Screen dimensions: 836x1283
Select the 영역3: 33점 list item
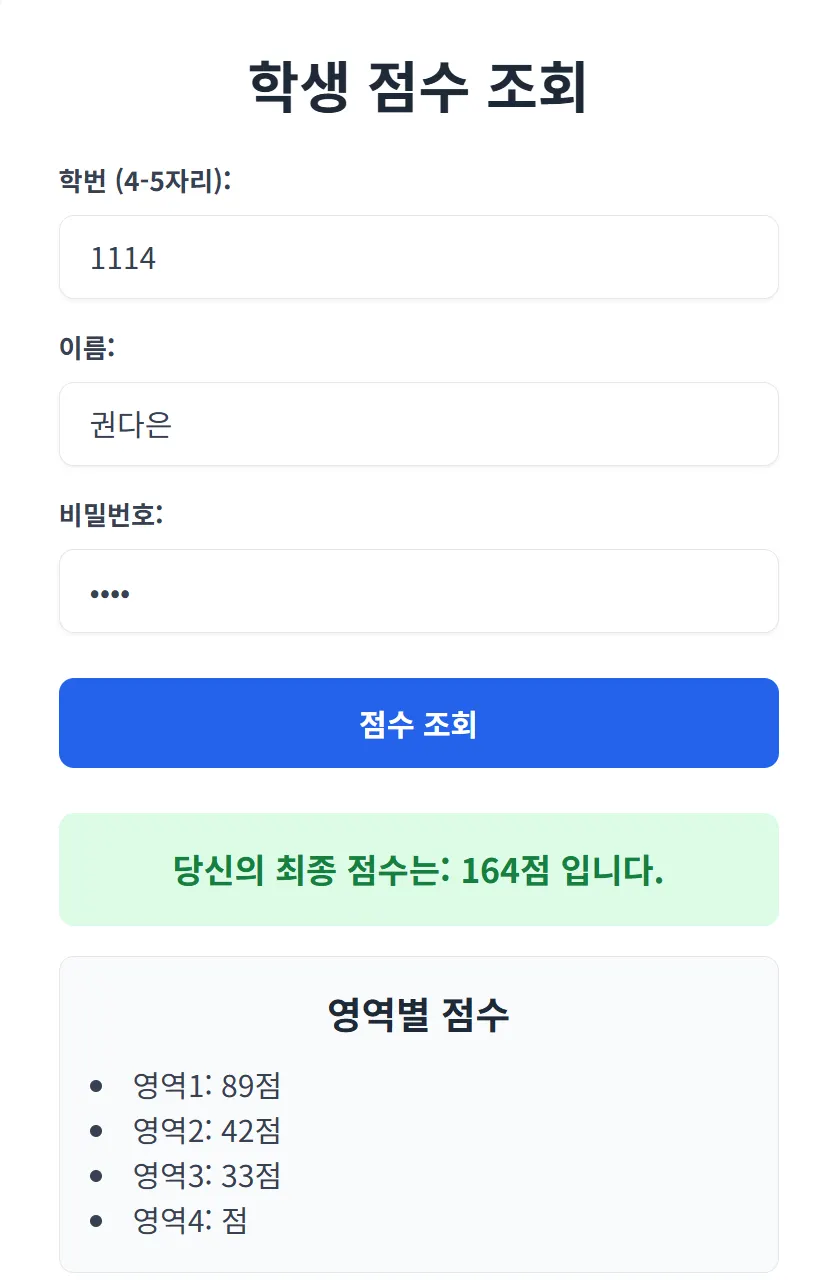[208, 1176]
